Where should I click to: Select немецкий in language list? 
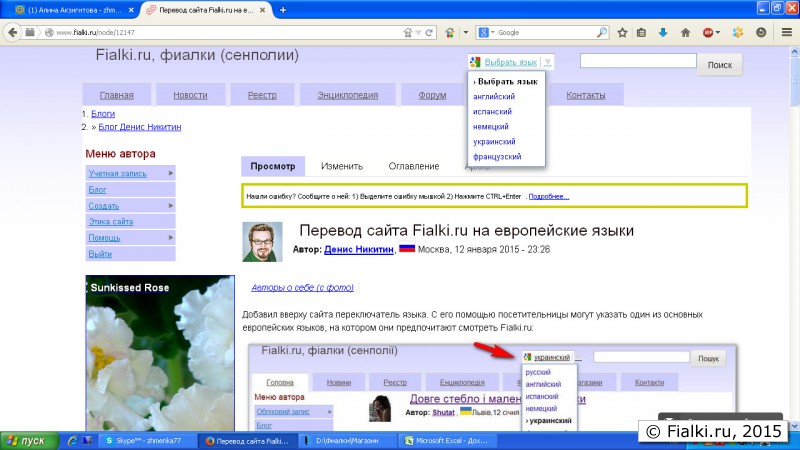pos(491,127)
